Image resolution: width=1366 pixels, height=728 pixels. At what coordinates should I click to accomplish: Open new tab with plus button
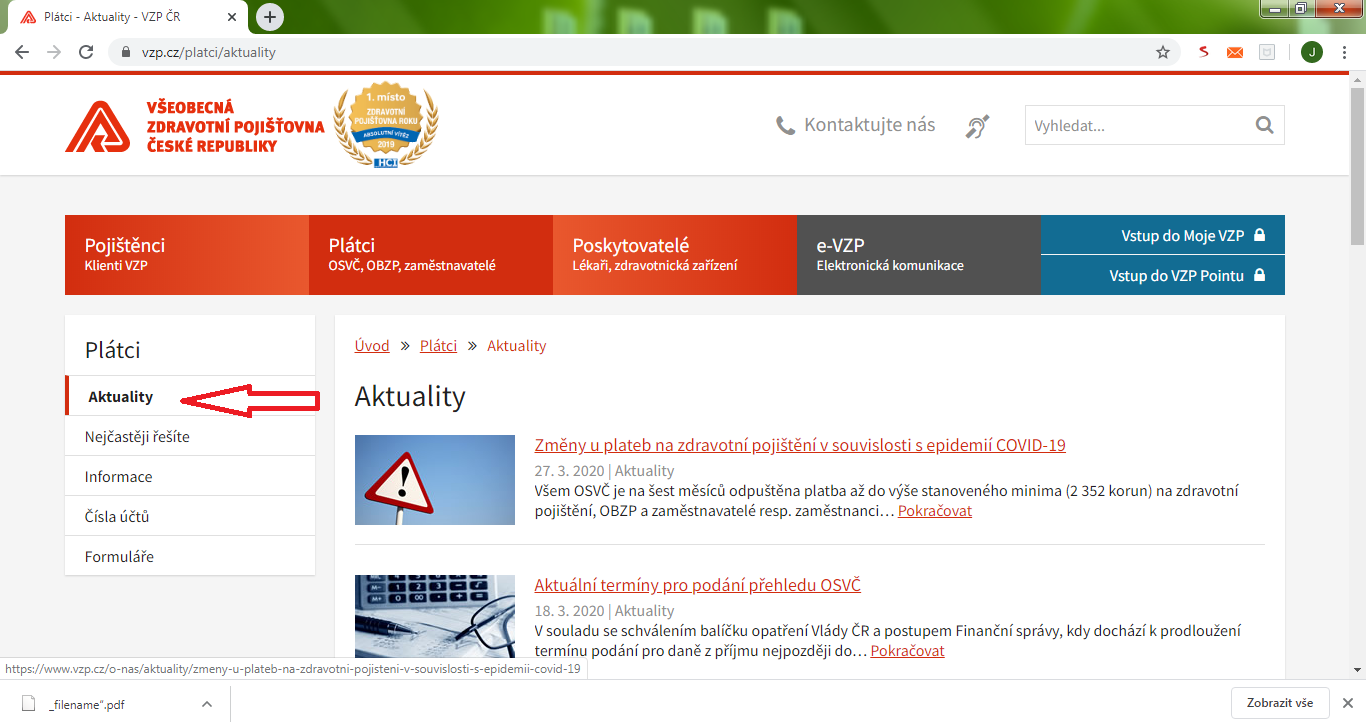[270, 17]
